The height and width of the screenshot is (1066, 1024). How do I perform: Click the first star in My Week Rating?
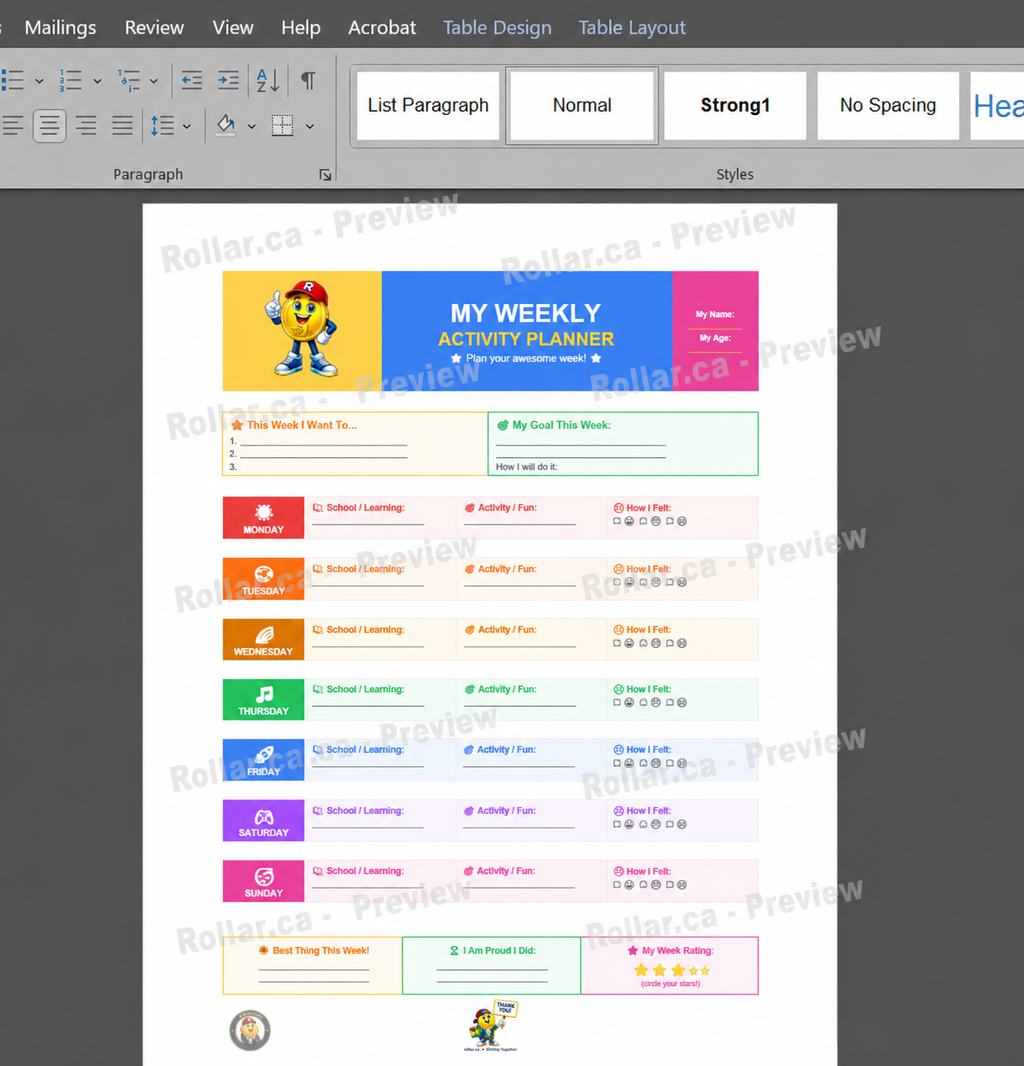641,970
